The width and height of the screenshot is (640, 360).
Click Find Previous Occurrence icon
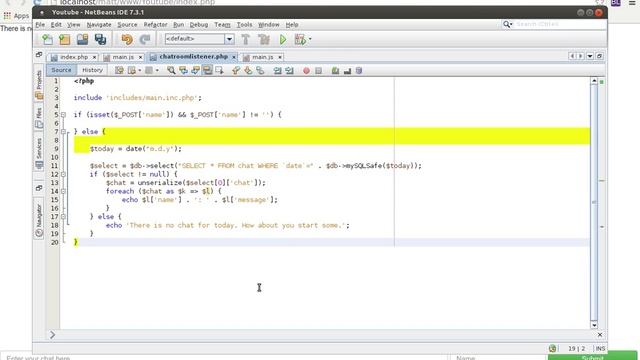pos(183,71)
